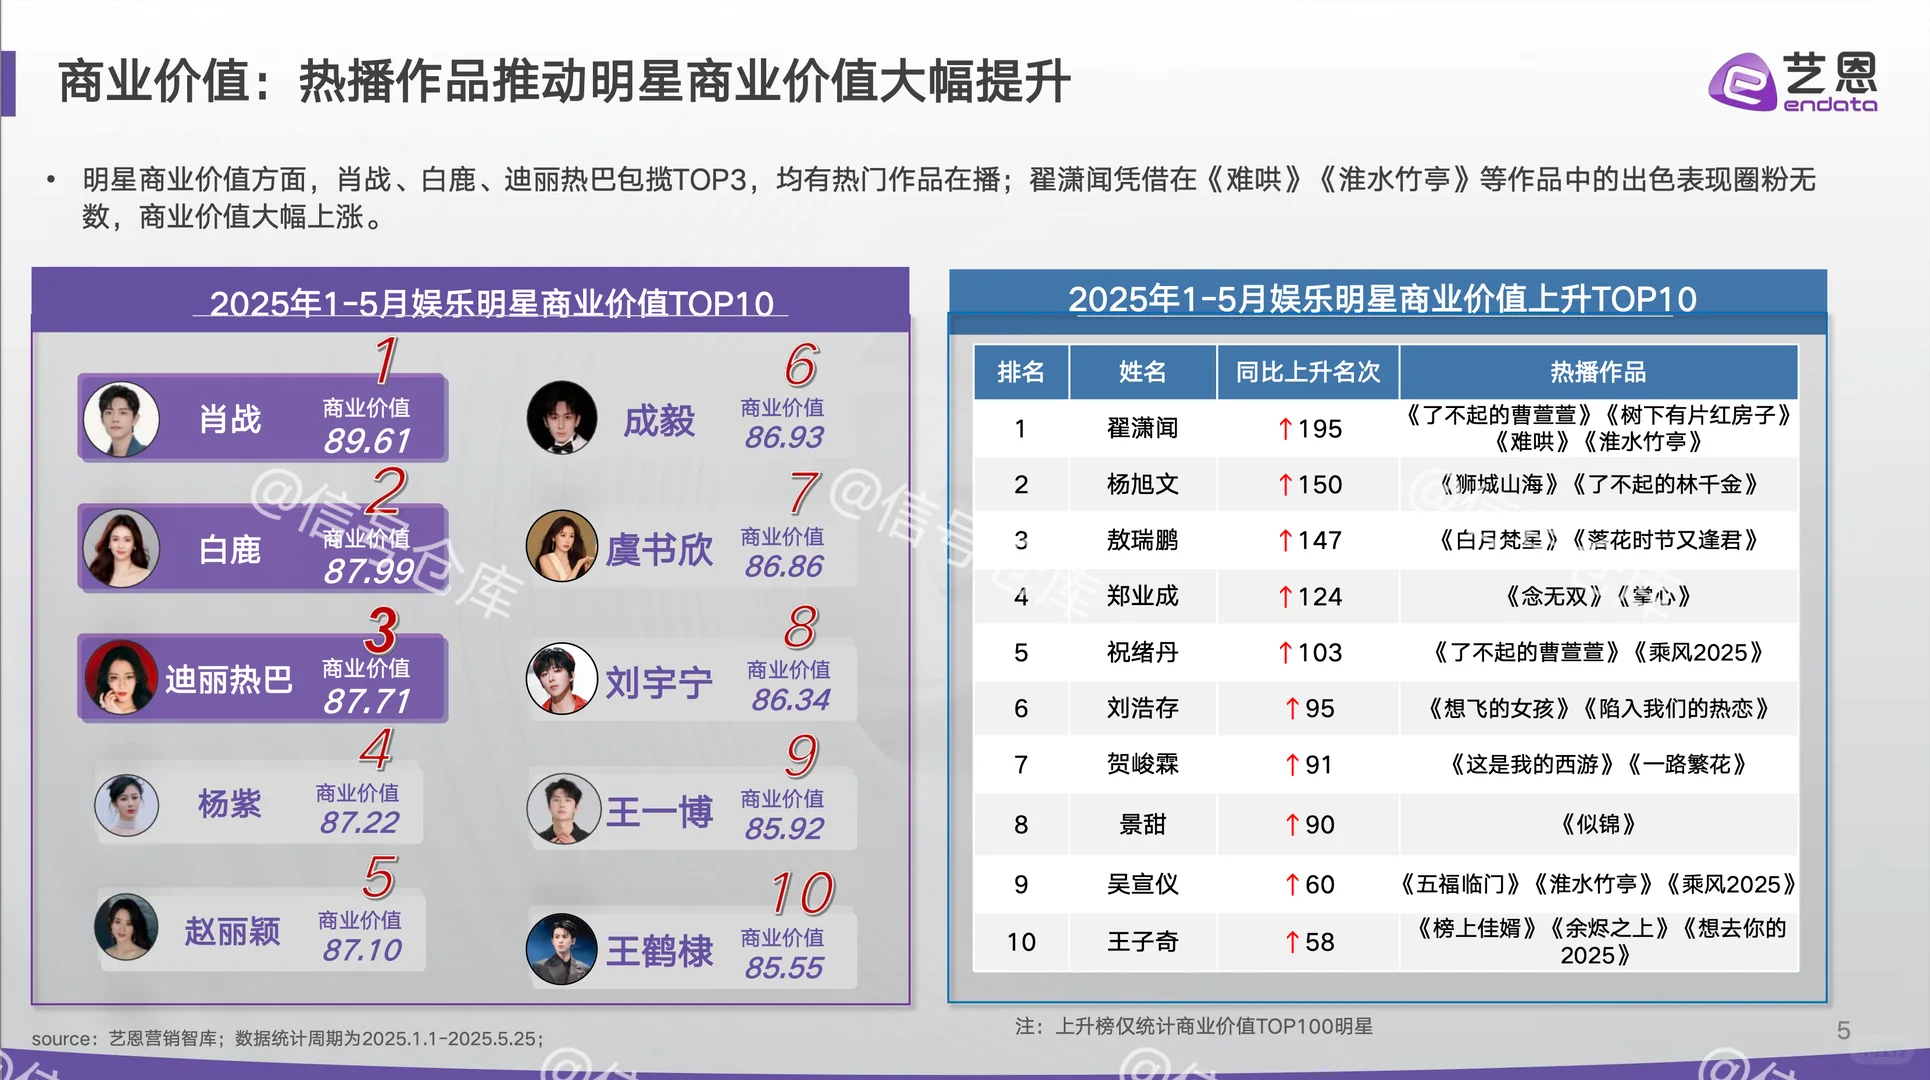This screenshot has width=1930, height=1080.
Task: Click the 热播作品 column header
Action: click(x=1597, y=372)
